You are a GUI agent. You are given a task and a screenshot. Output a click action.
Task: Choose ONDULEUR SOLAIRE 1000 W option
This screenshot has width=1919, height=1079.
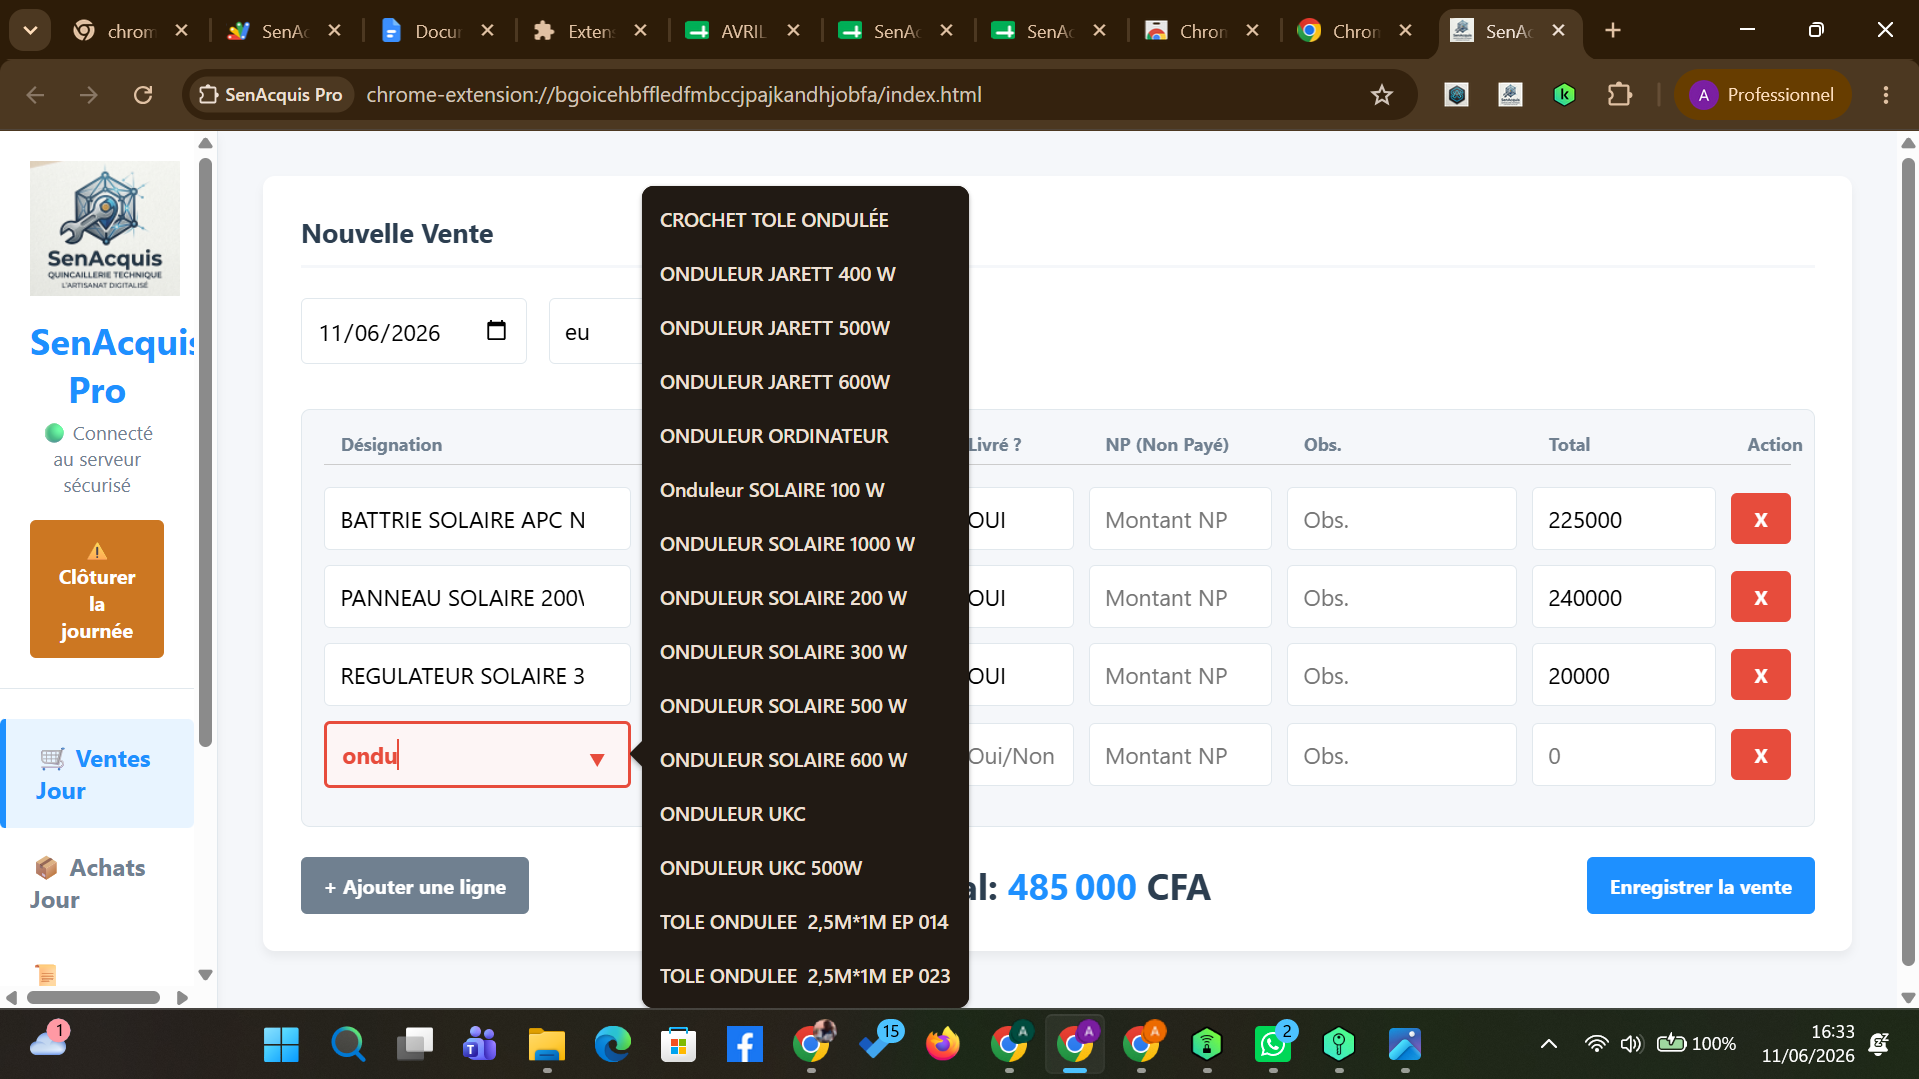point(805,544)
